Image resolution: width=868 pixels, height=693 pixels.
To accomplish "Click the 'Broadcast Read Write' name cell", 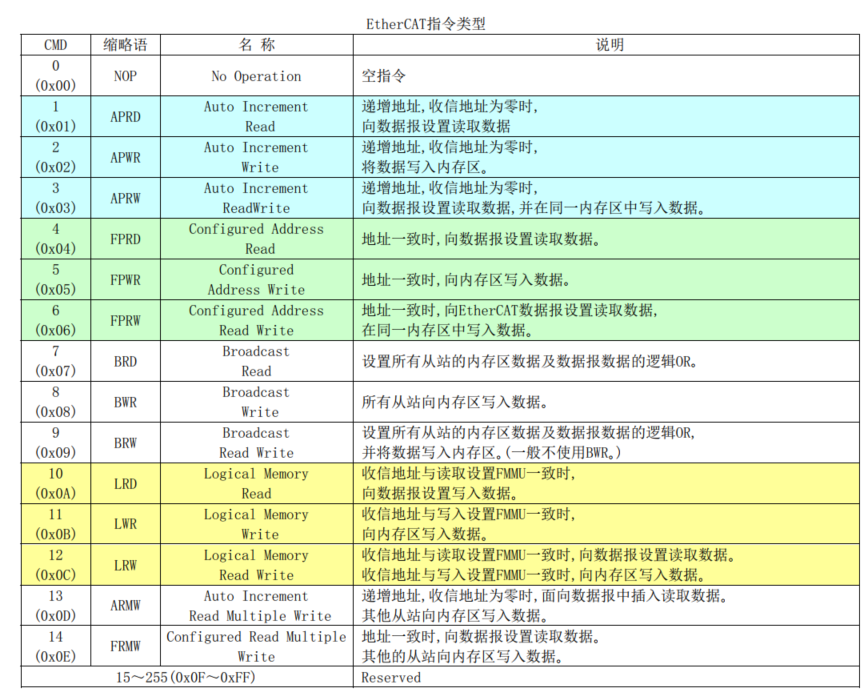I will click(x=257, y=443).
